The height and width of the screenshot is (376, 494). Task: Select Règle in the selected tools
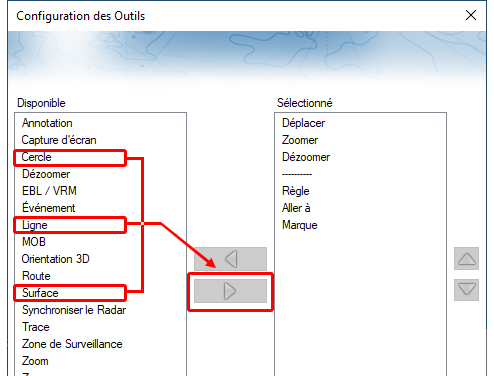click(x=296, y=191)
